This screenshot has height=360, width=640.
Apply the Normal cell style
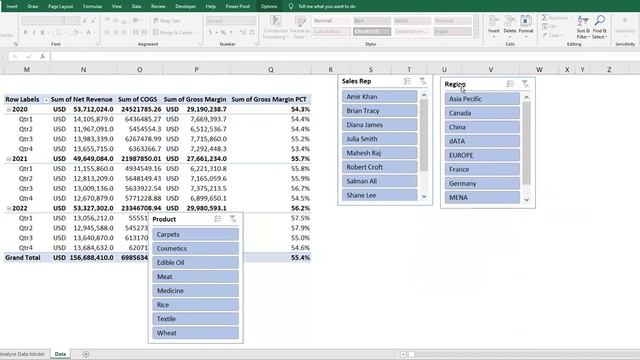click(331, 20)
